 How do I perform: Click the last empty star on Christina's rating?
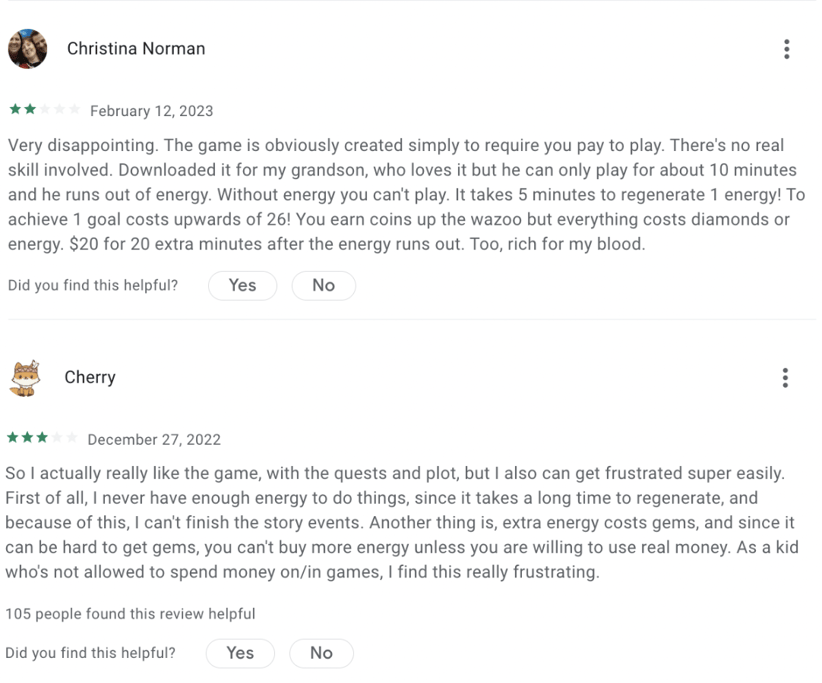(x=73, y=110)
